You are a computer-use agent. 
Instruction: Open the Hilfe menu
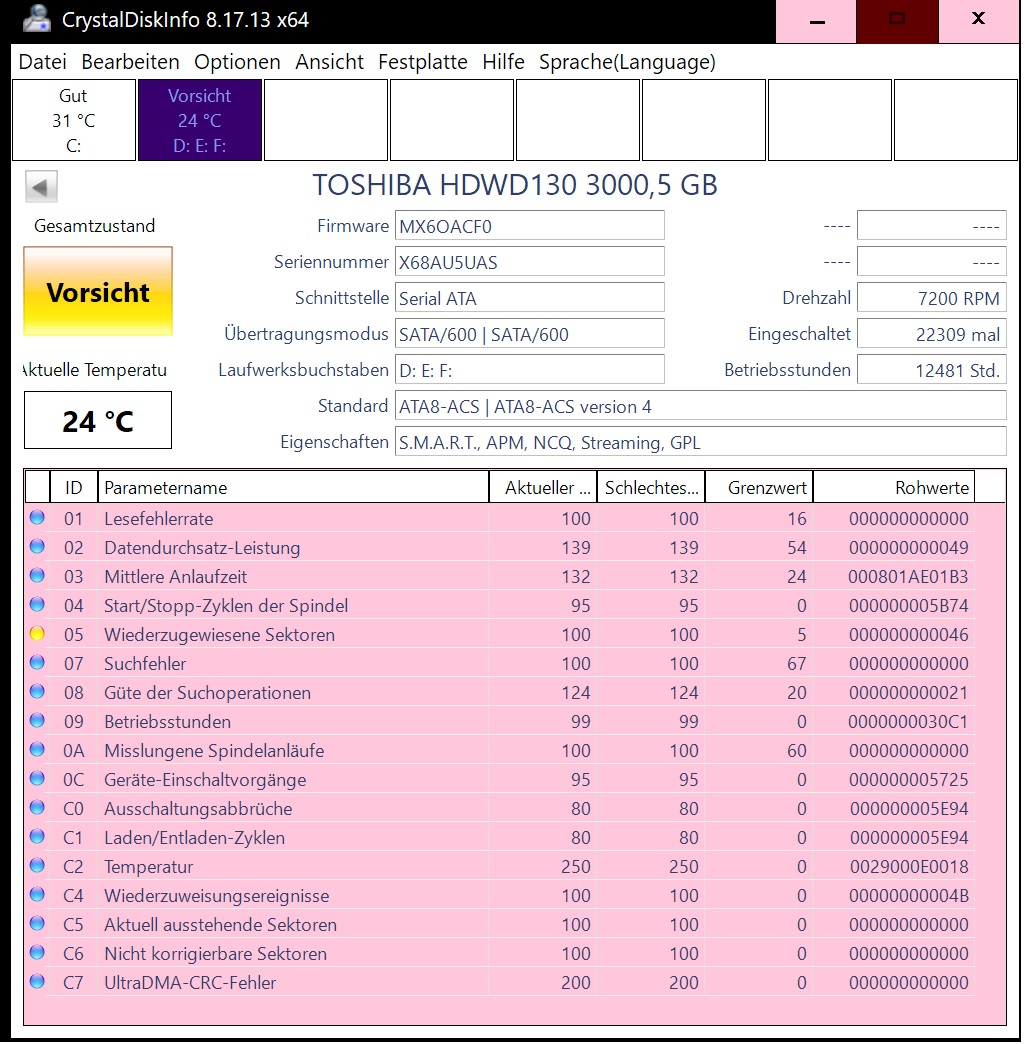click(x=504, y=62)
